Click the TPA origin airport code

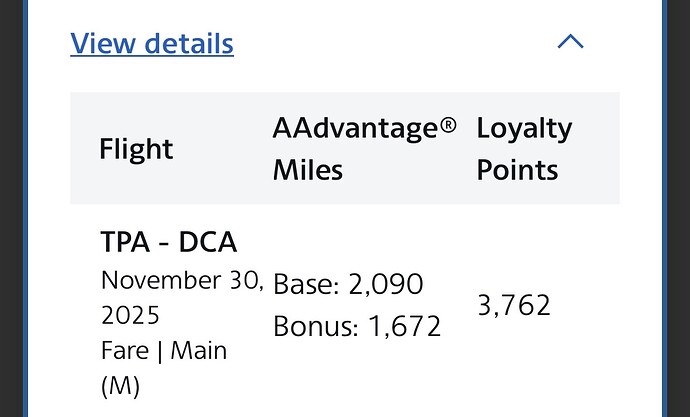124,243
